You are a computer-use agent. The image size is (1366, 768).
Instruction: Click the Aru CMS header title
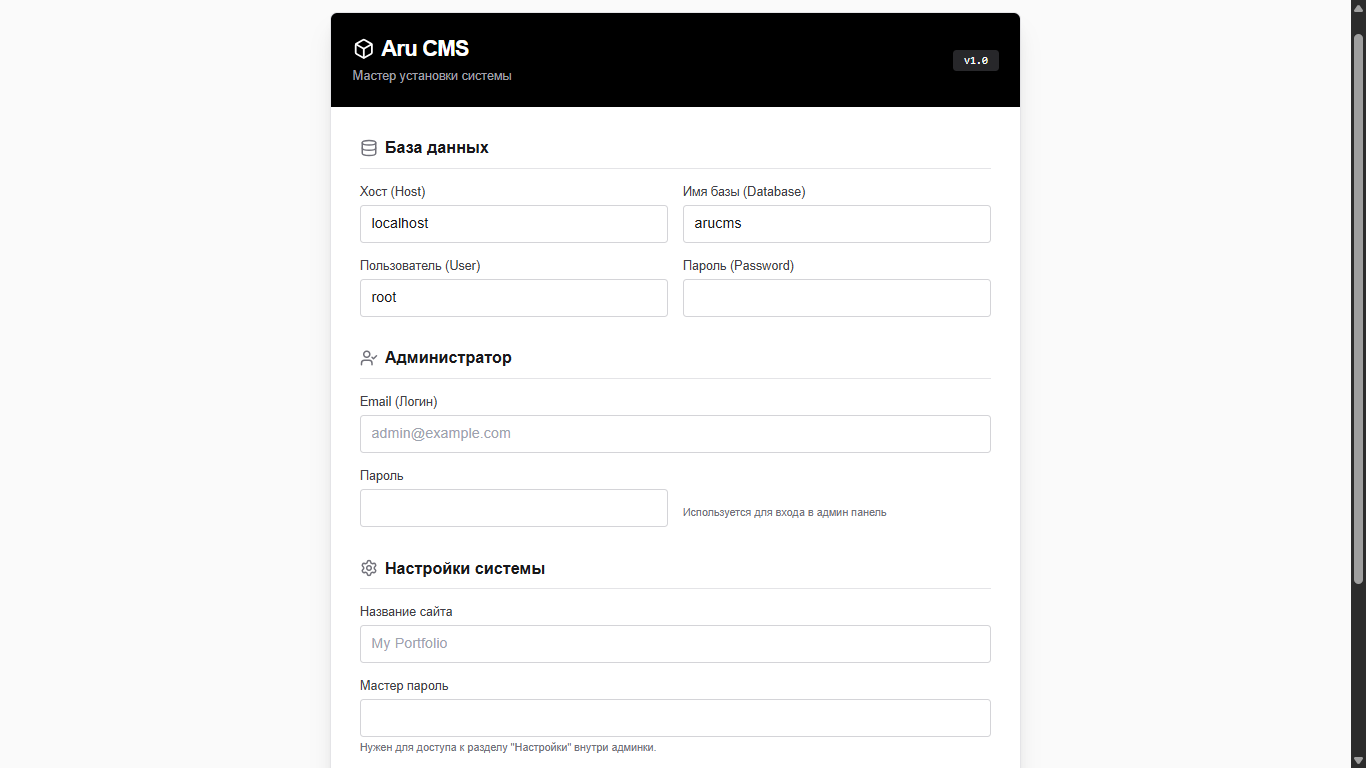click(x=425, y=49)
